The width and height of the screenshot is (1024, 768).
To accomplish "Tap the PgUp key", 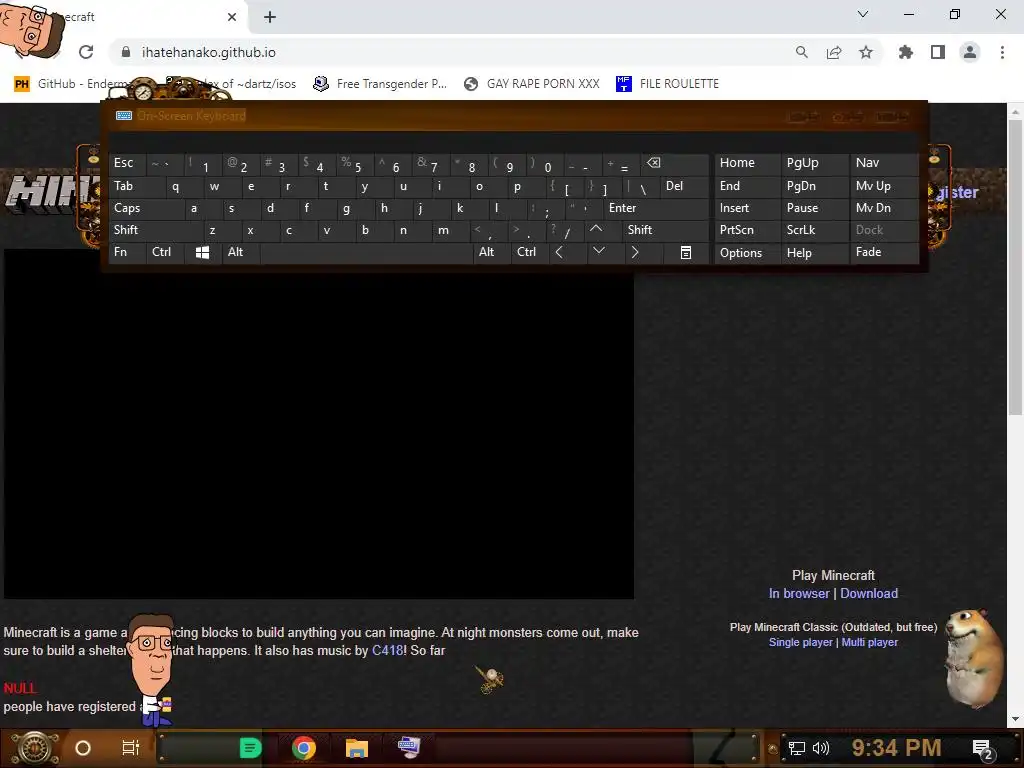I will 815,163.
